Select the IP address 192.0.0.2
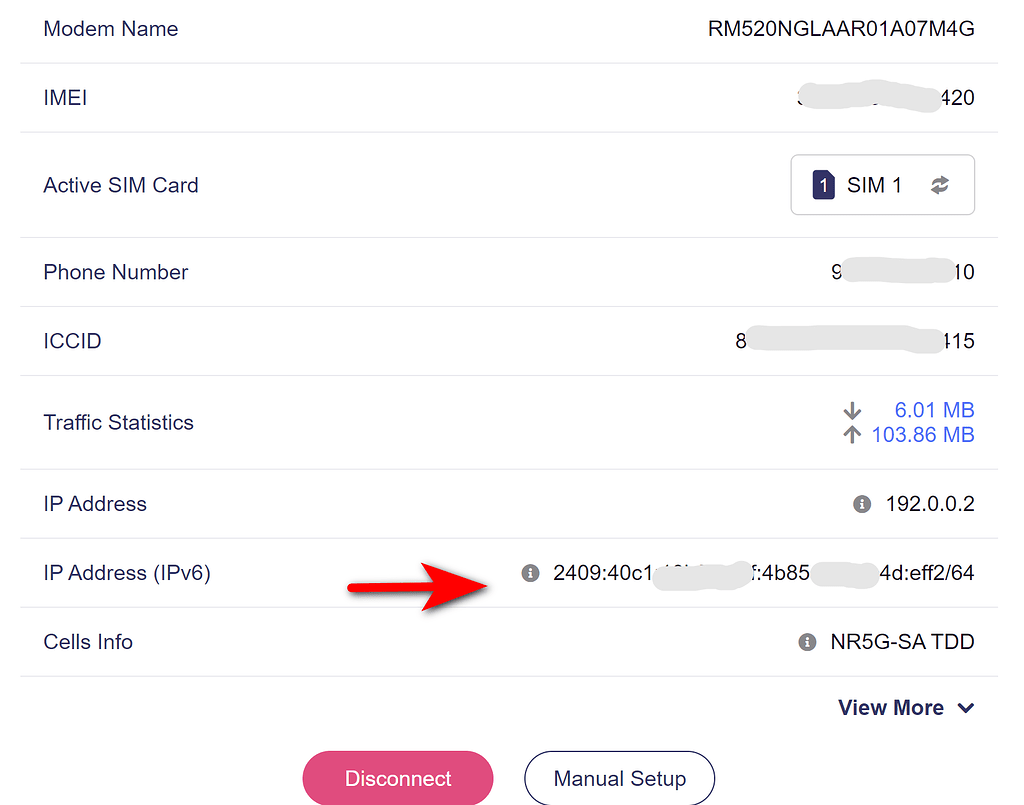 [930, 504]
